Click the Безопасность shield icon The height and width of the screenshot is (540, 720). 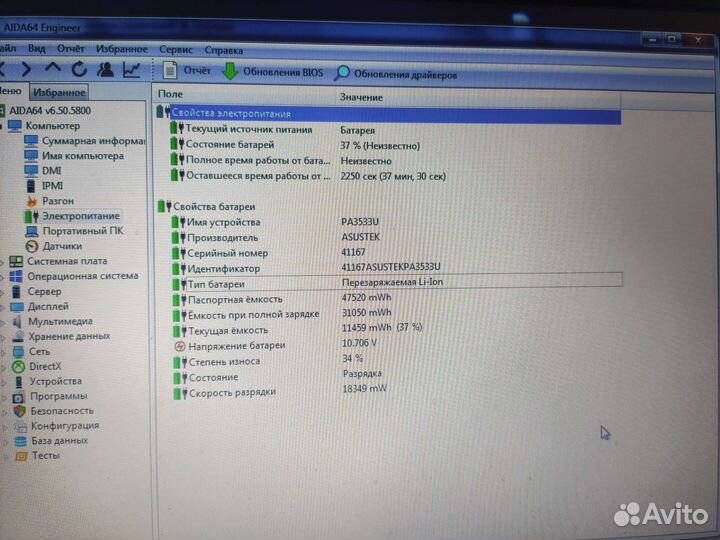pyautogui.click(x=19, y=411)
